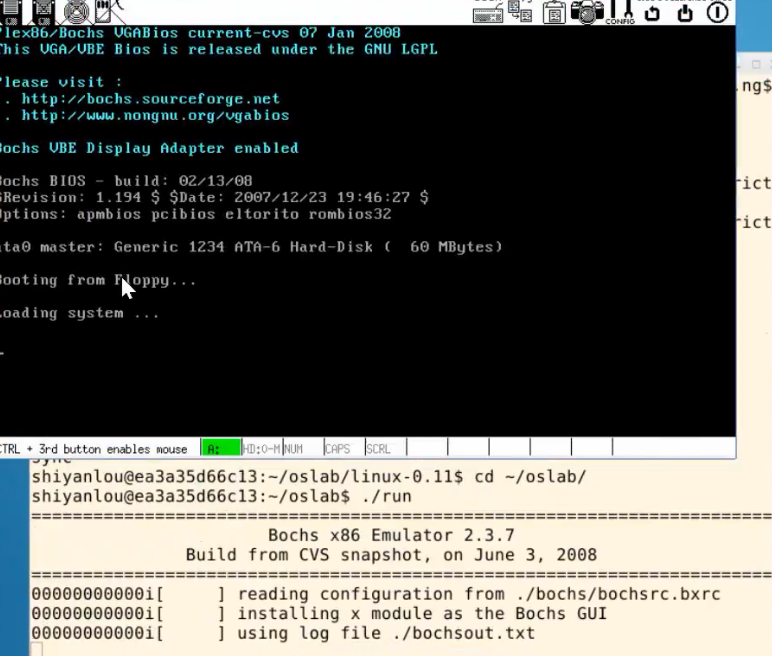Click the 'Bochs BIOS - build: 02/13/08' line
This screenshot has height=656, width=772.
coord(126,181)
